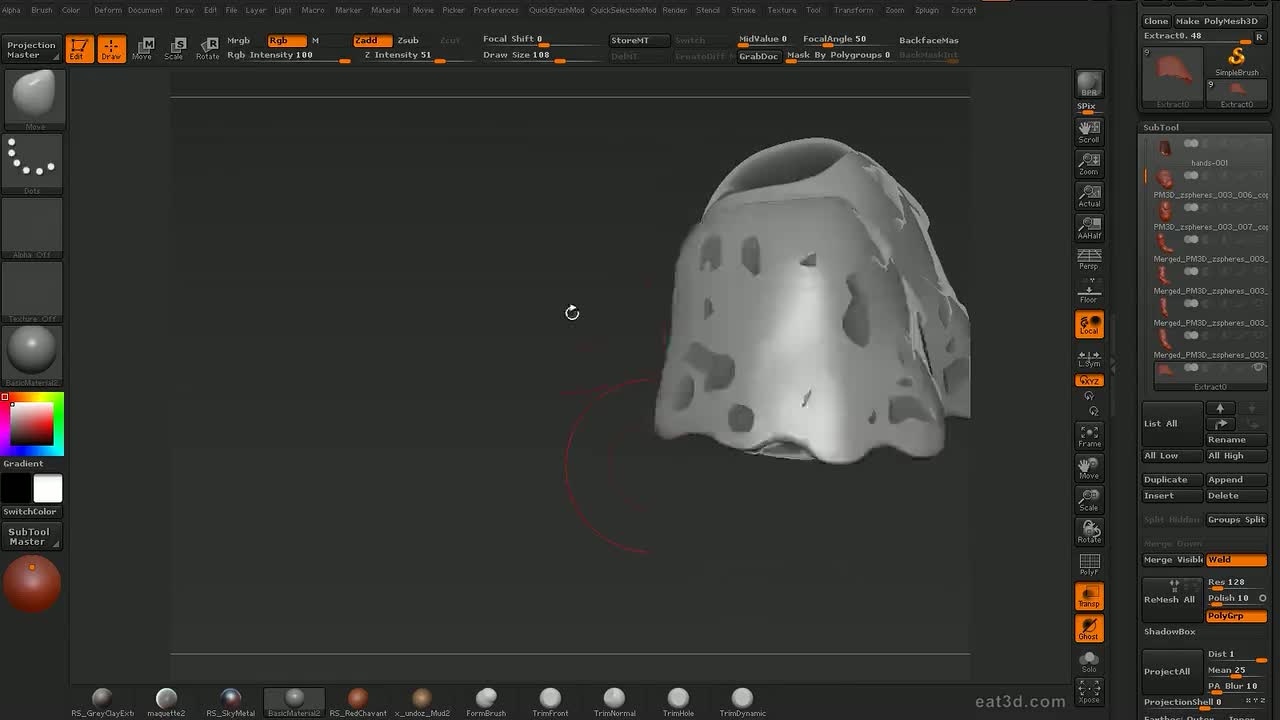Toggle Transp transparency mode
The image size is (1280, 720).
[1089, 597]
